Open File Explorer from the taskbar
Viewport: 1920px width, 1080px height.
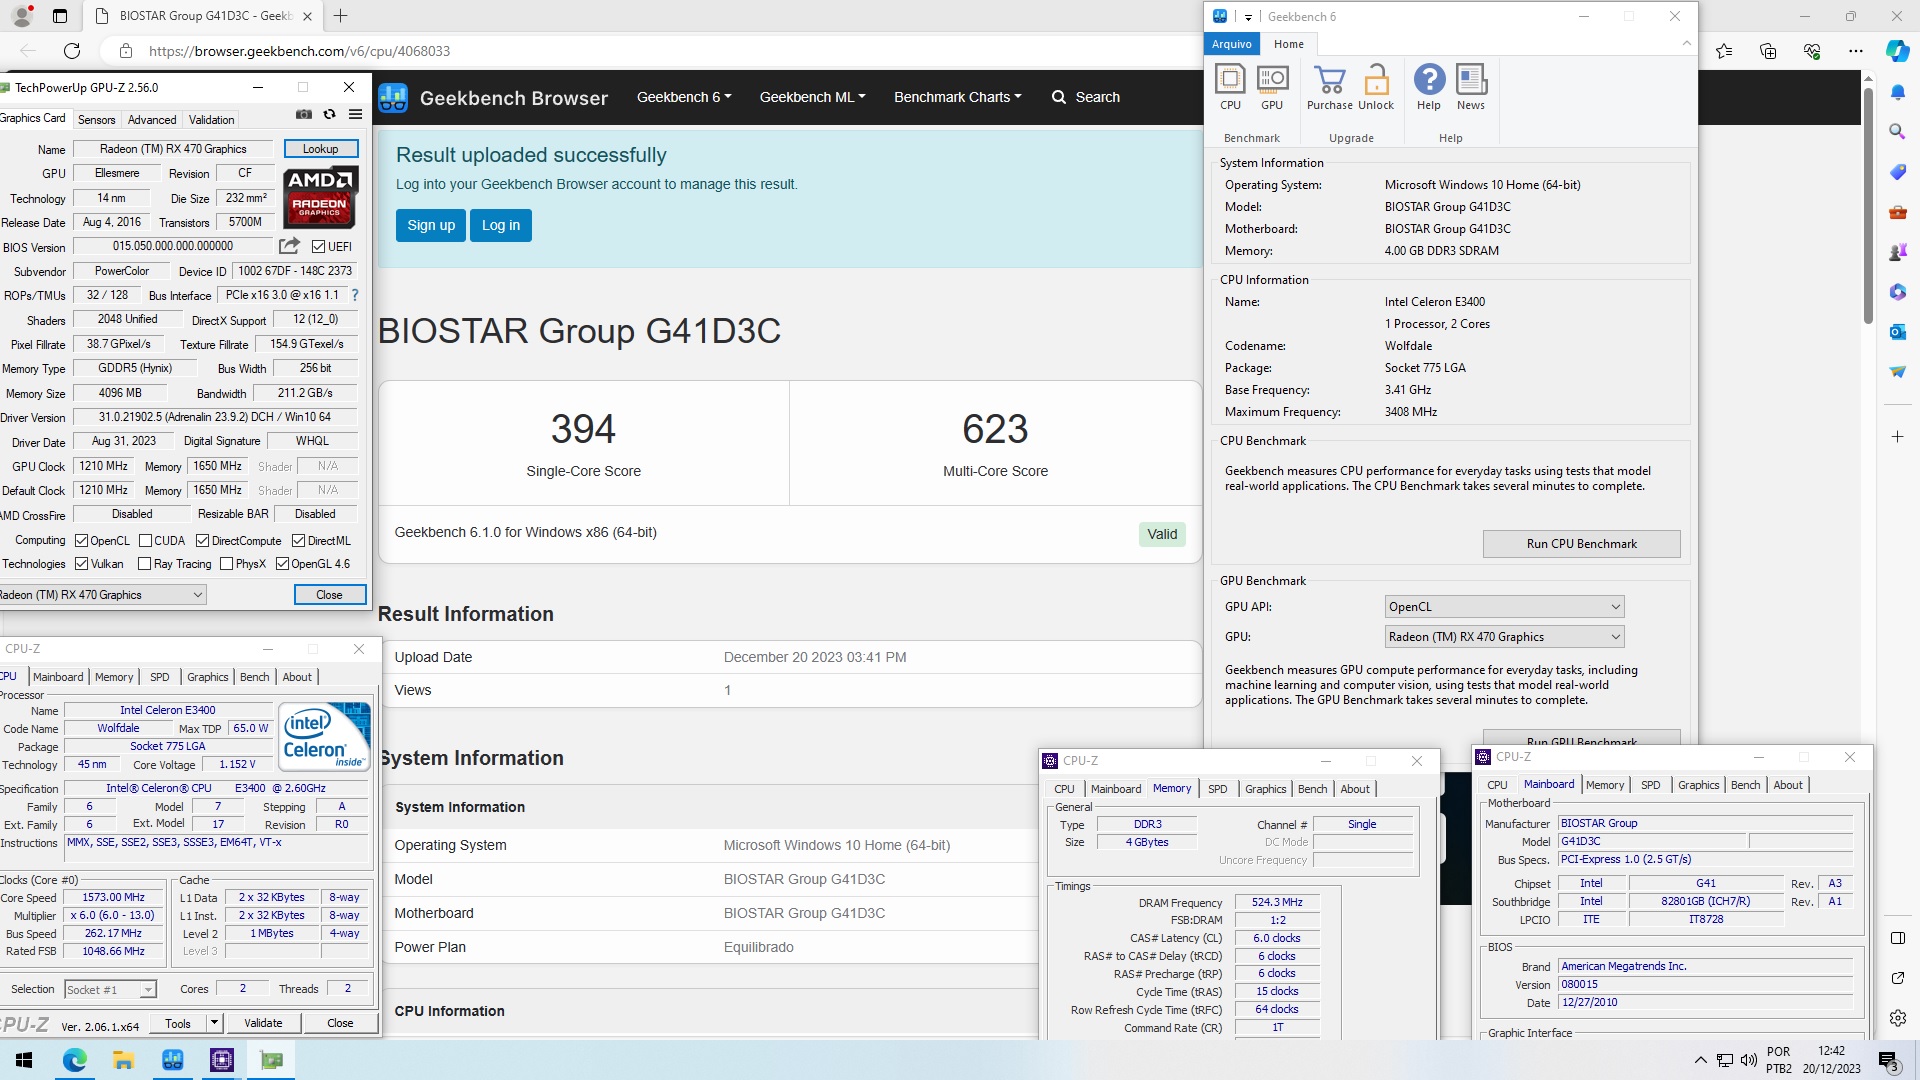(x=123, y=1060)
